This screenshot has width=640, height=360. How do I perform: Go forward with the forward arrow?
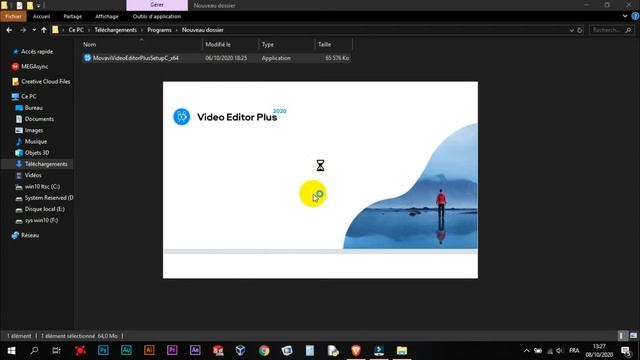pos(23,30)
